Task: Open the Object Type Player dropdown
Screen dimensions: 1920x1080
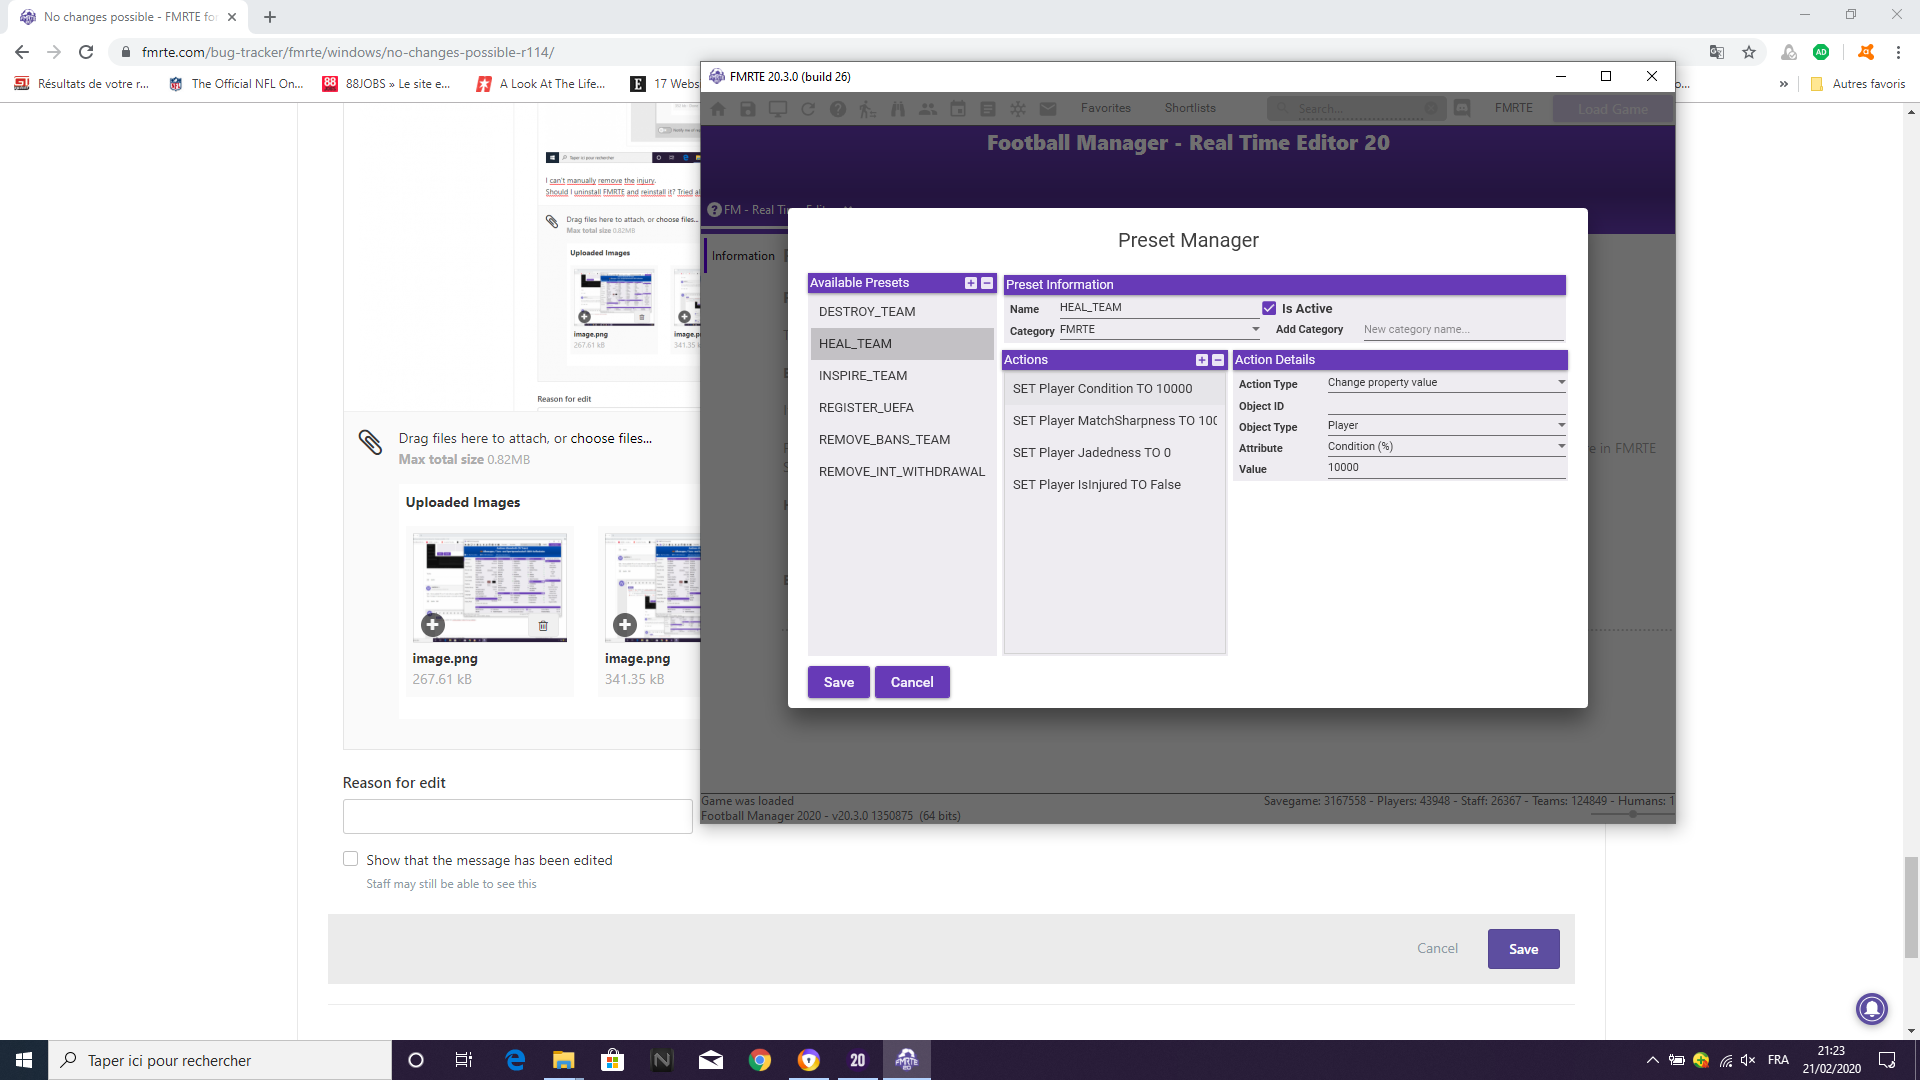Action: pyautogui.click(x=1446, y=426)
